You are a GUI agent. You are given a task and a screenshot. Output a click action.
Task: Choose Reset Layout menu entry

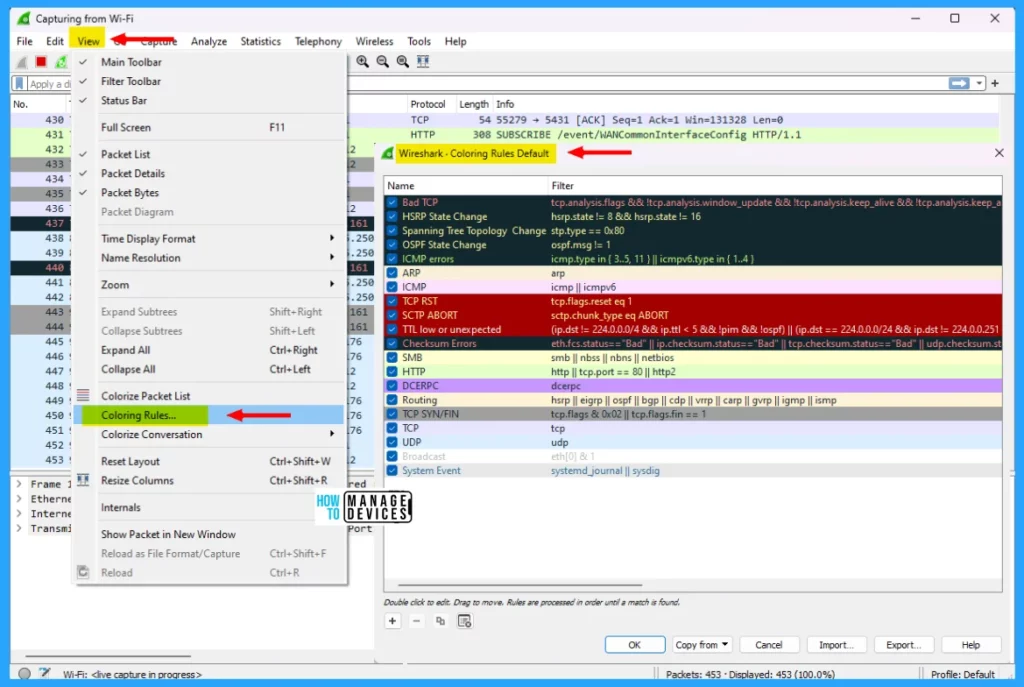(x=210, y=461)
